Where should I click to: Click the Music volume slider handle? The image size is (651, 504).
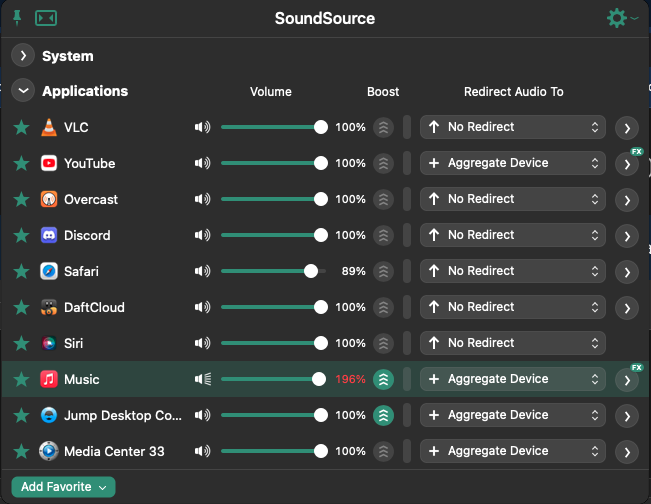tap(319, 379)
